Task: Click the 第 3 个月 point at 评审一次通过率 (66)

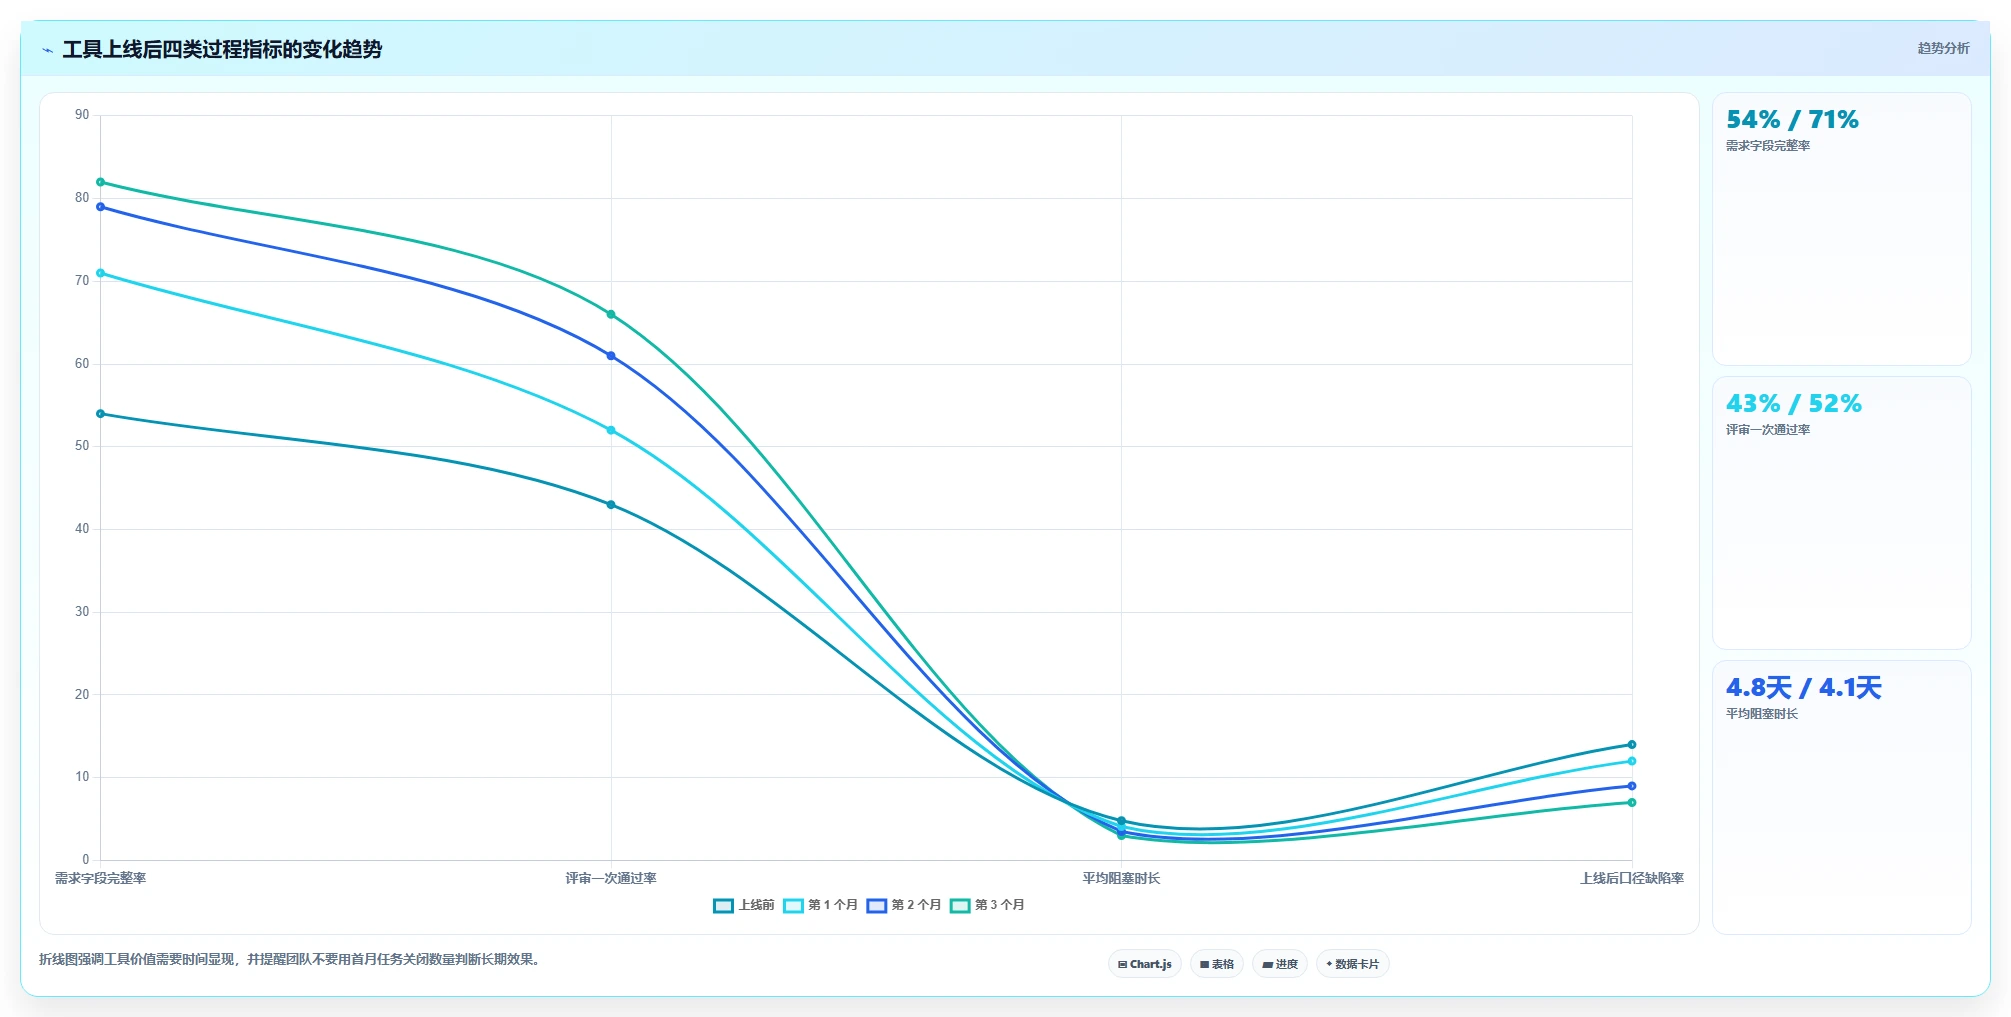Action: tap(611, 315)
